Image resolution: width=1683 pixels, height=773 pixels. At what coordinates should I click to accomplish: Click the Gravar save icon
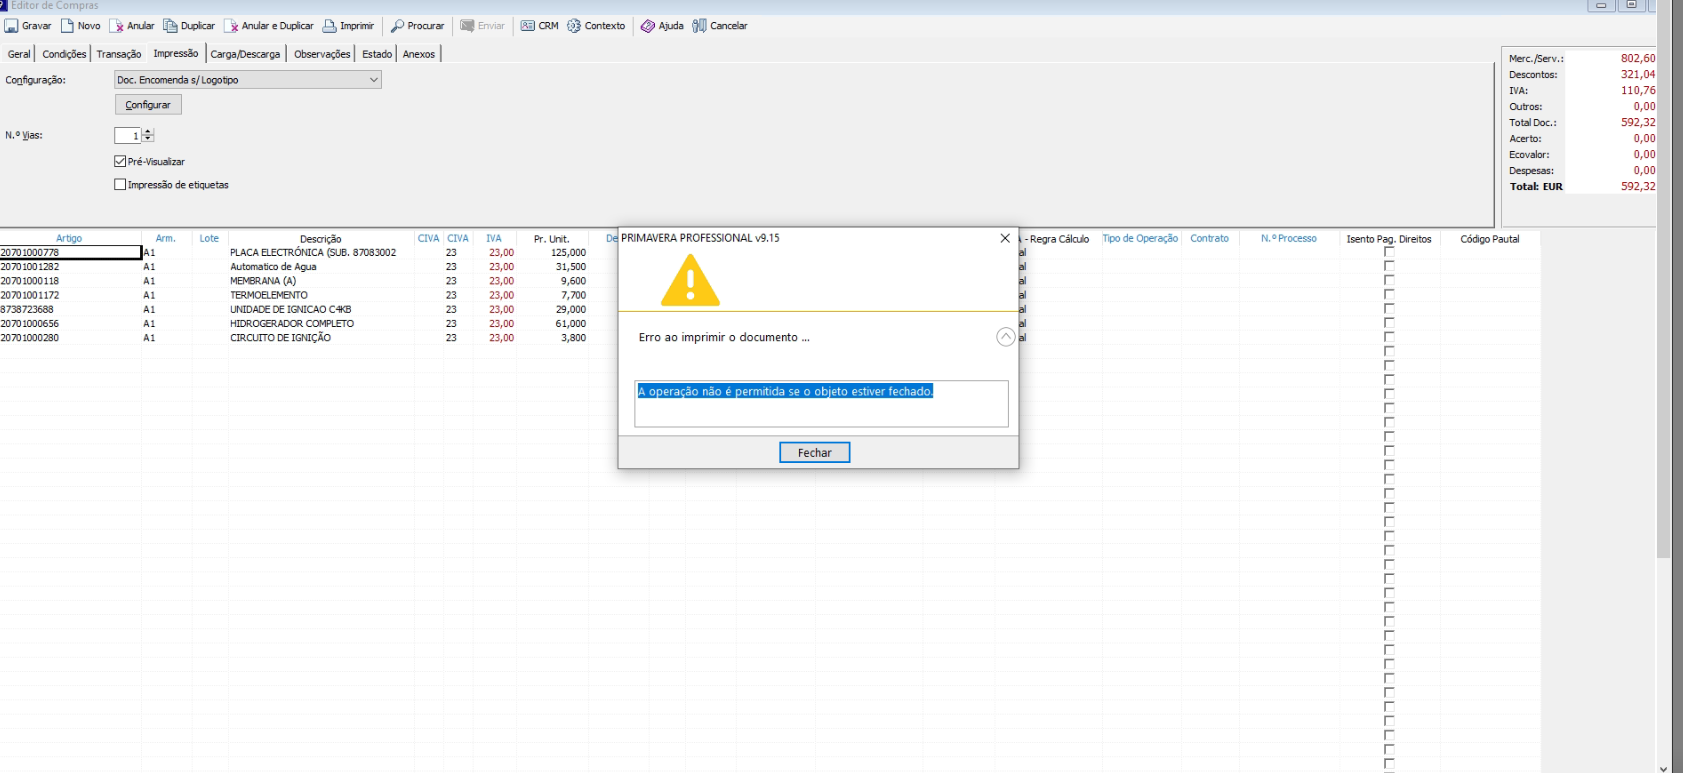(x=12, y=26)
